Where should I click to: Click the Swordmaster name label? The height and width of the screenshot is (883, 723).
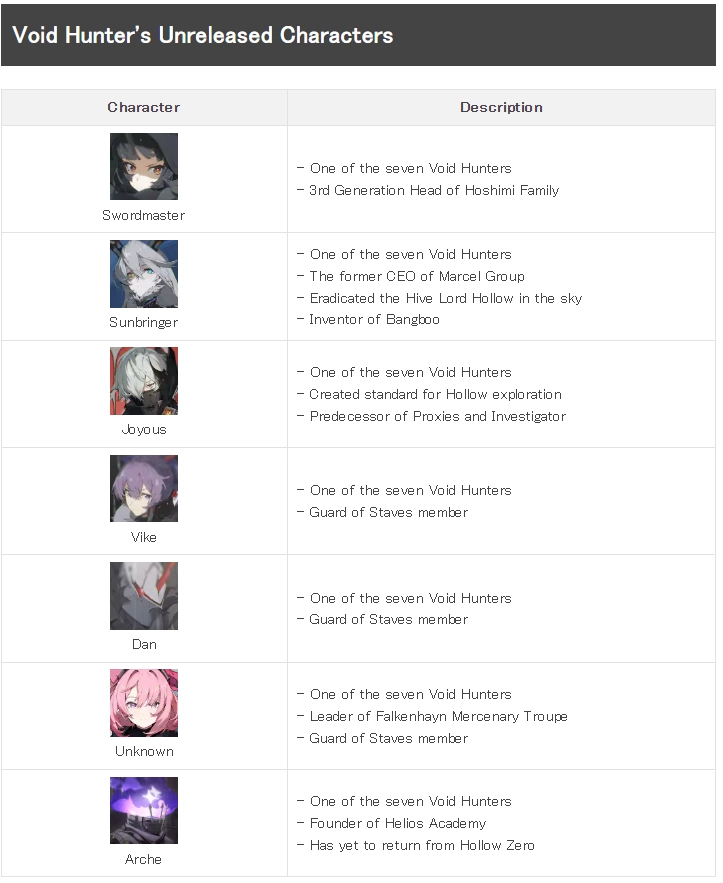tap(144, 215)
